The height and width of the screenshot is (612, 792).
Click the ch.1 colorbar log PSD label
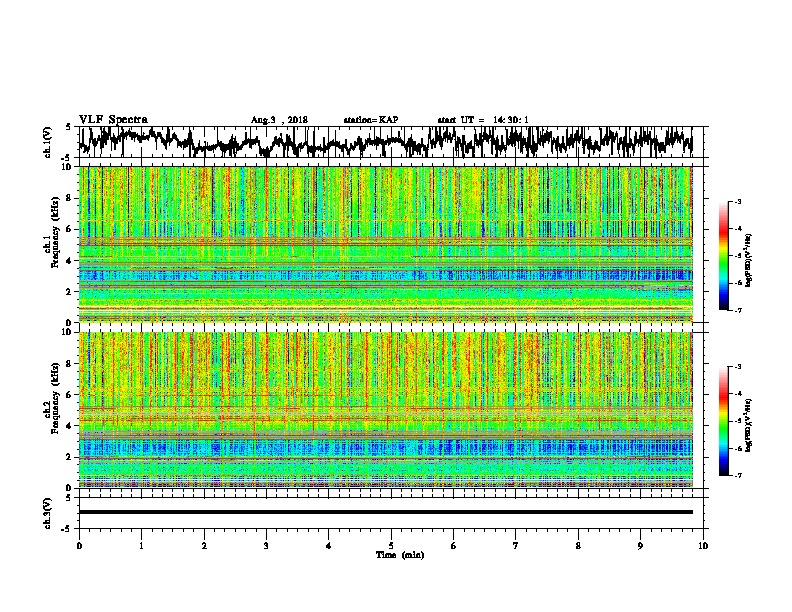coord(748,260)
